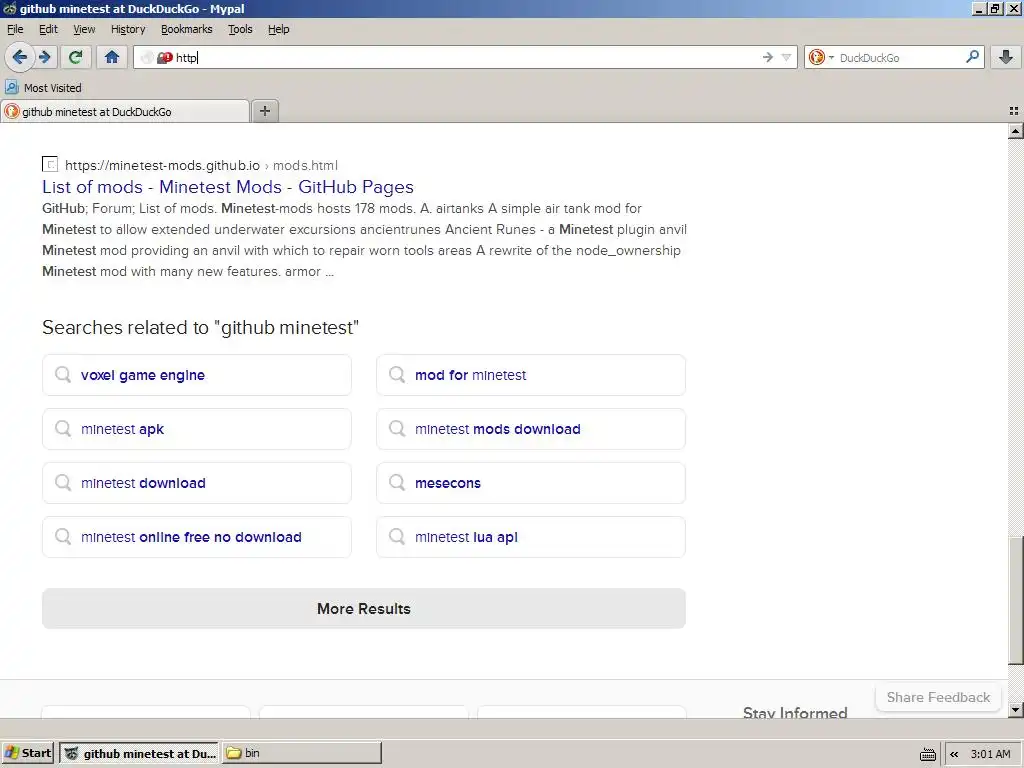Open the Most Visited bookmarks folder
The image size is (1024, 768).
coord(44,88)
